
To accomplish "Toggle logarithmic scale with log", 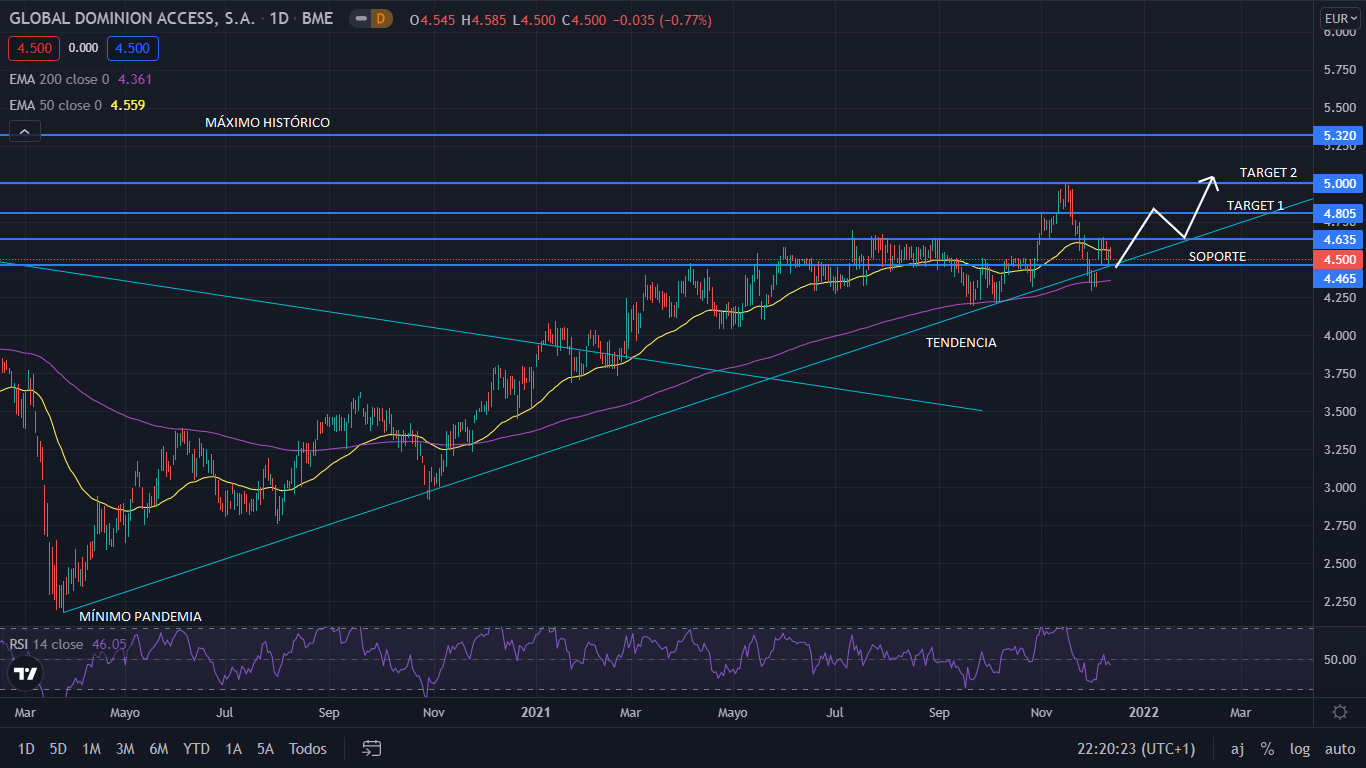I will [x=1300, y=748].
